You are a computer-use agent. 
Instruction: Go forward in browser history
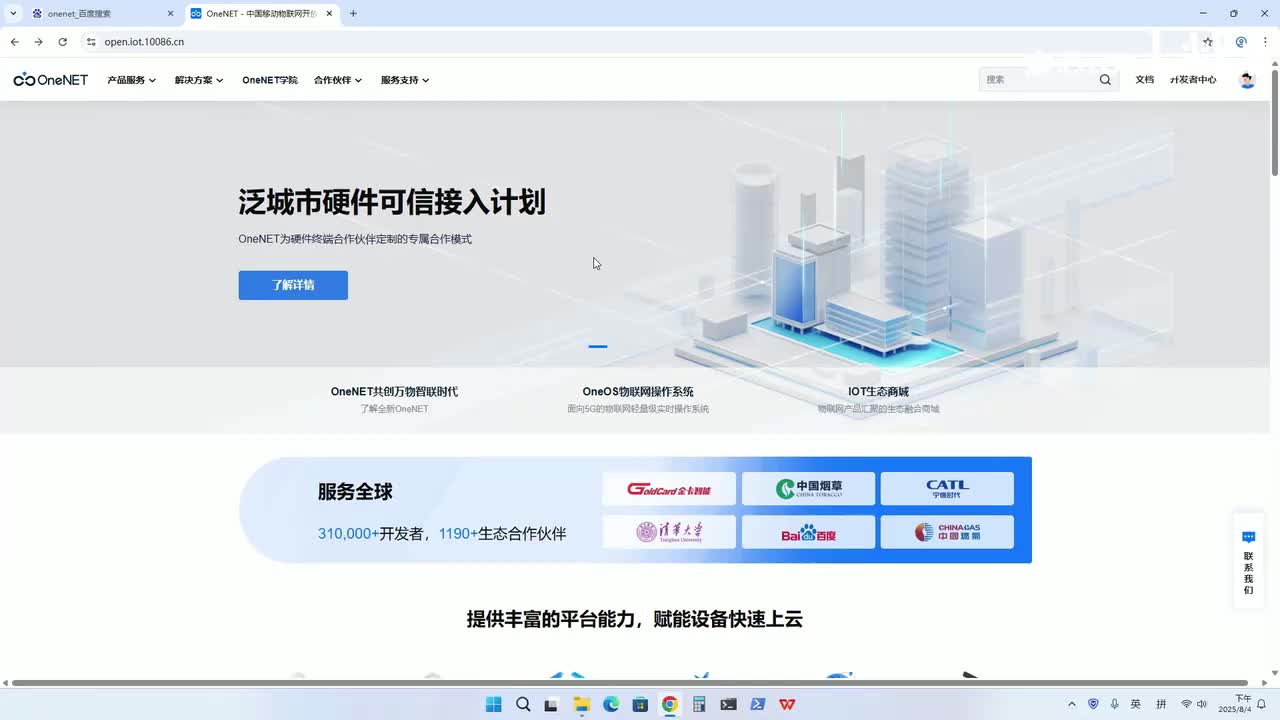click(38, 42)
